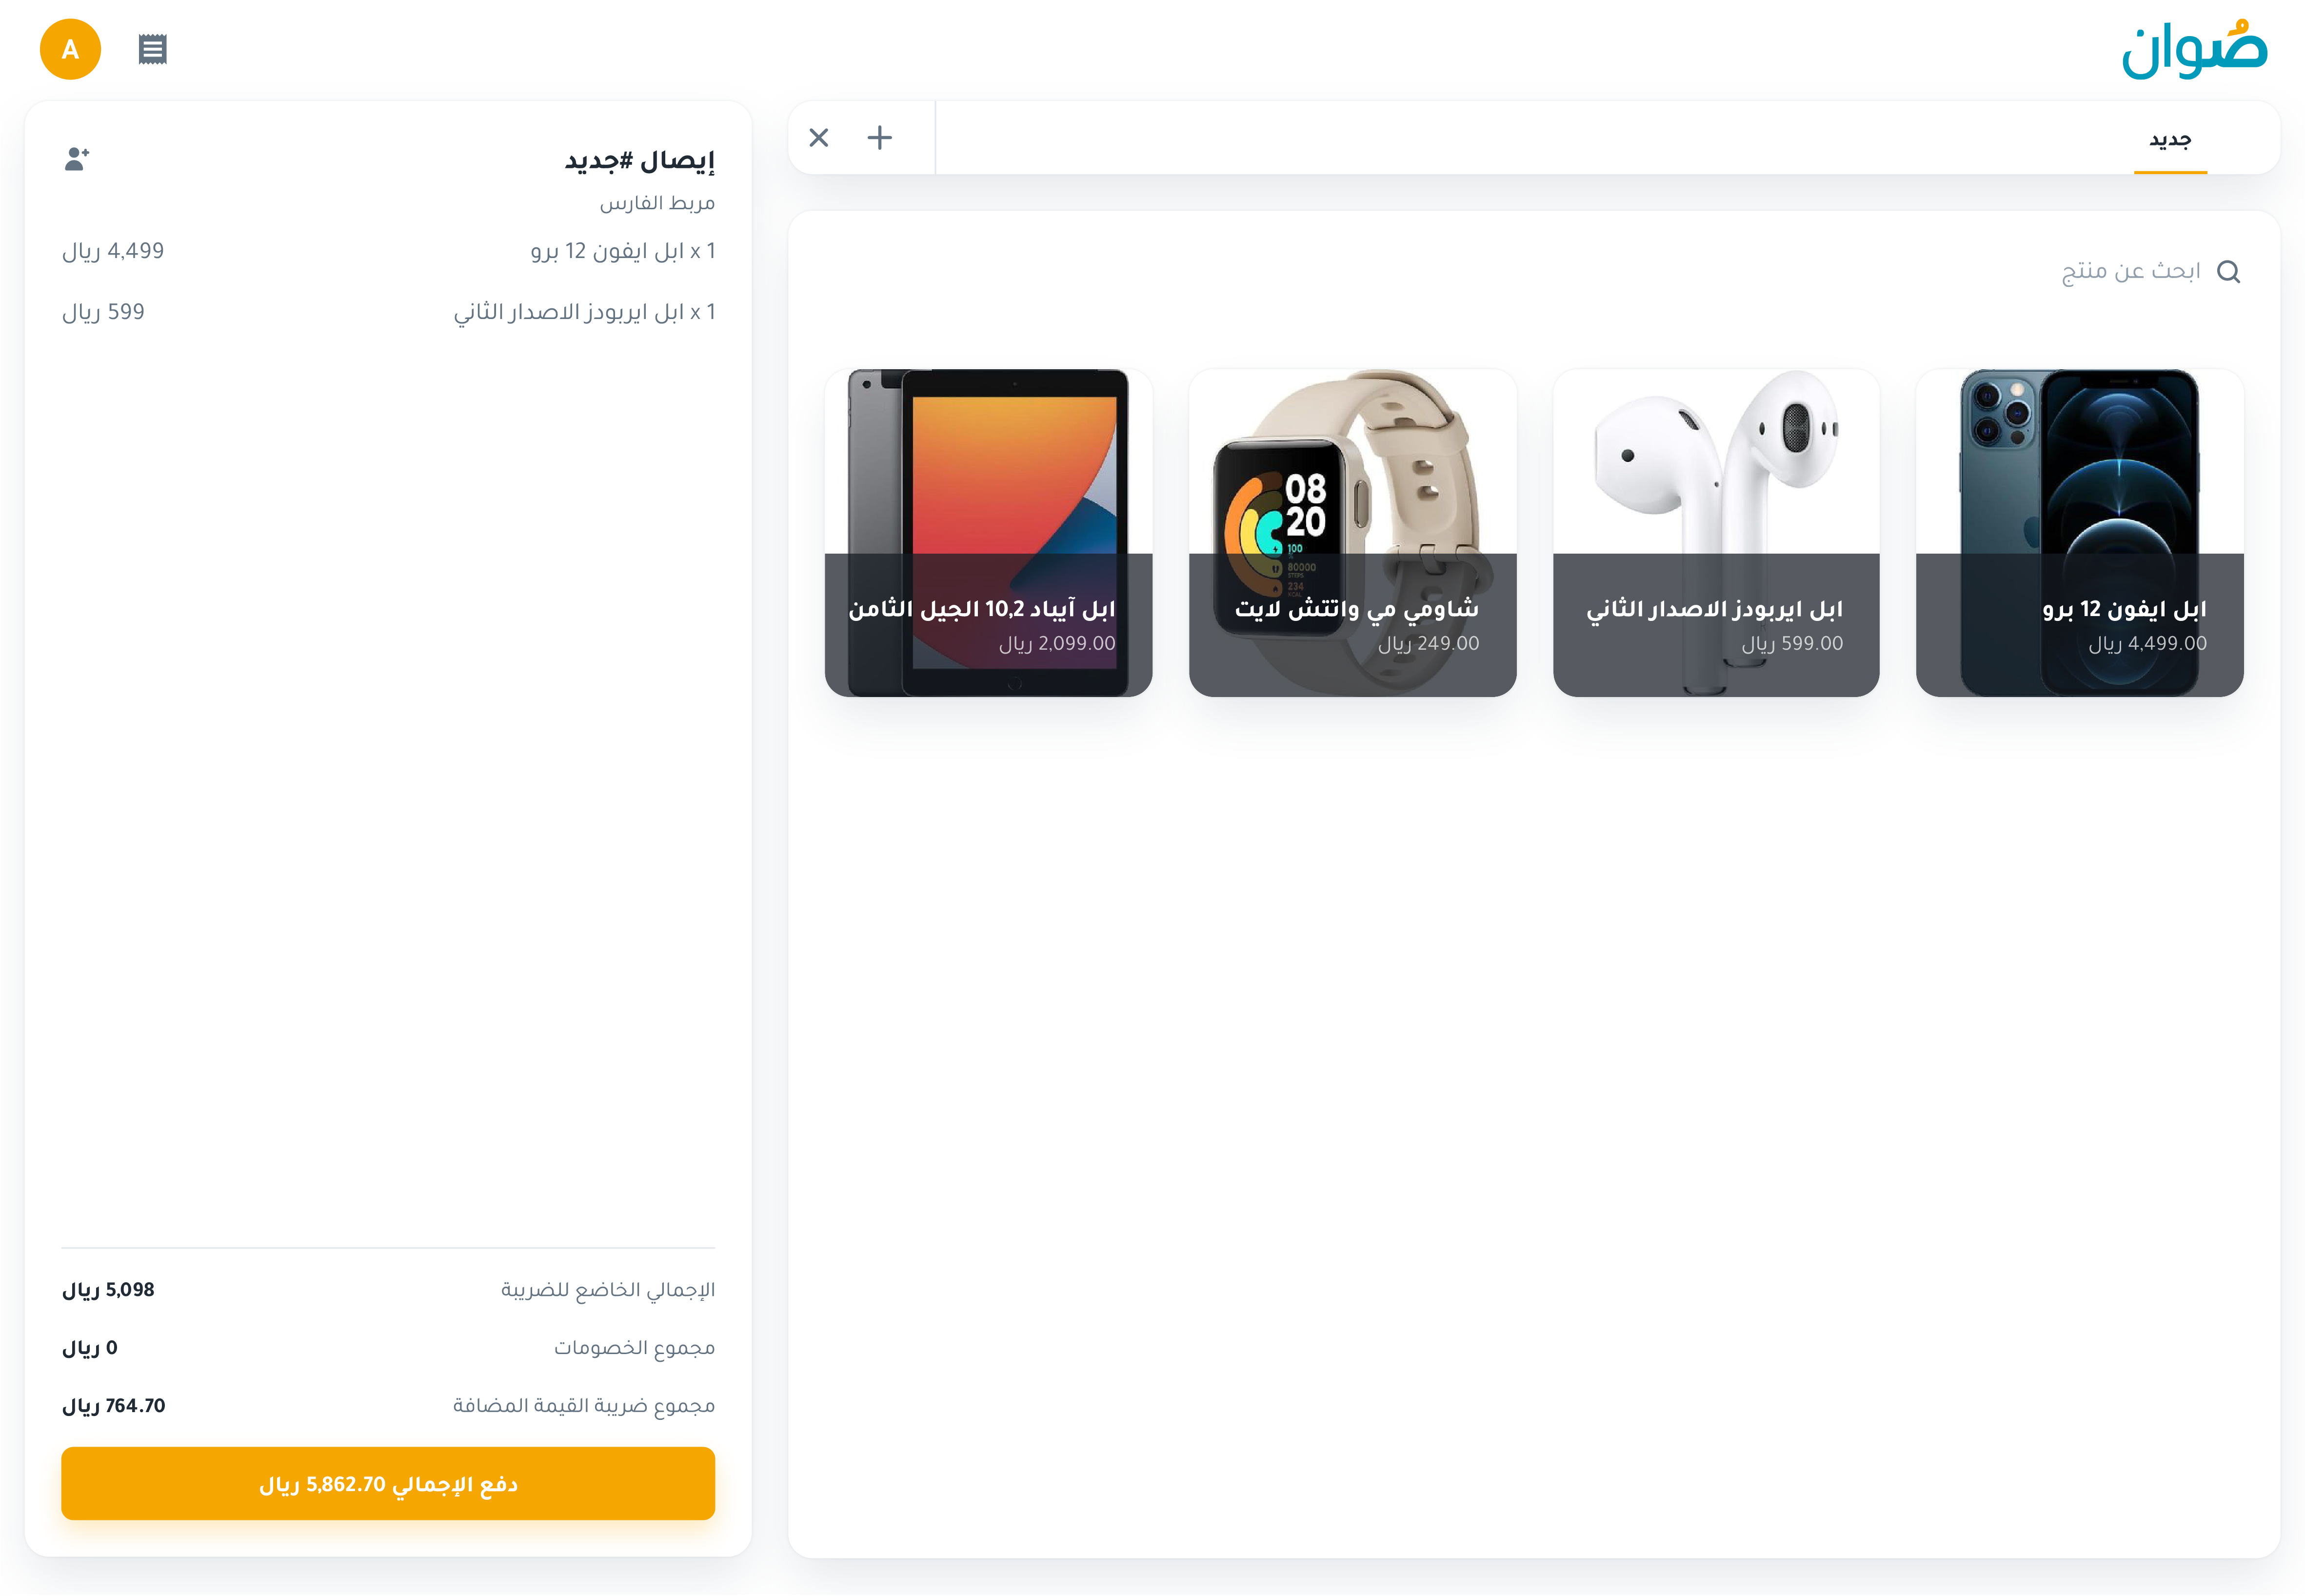Click the إيصال #جديد receipt title

point(640,160)
